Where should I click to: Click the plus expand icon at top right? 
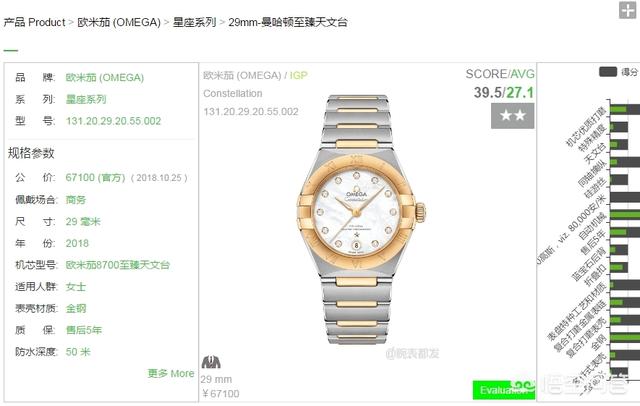[627, 10]
